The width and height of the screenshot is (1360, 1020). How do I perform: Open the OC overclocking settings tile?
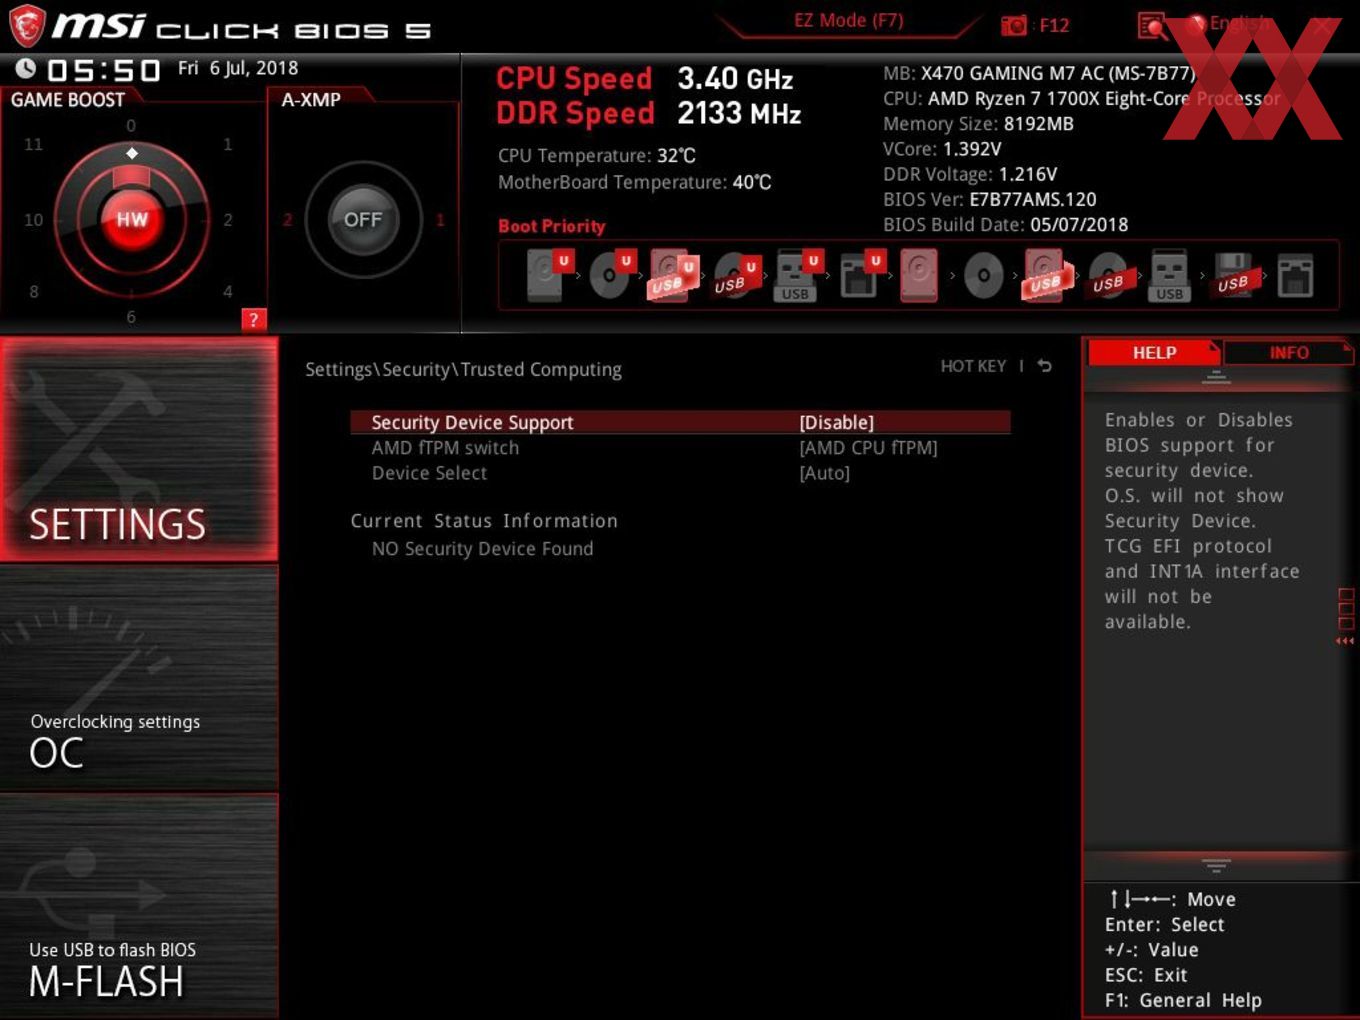[139, 678]
